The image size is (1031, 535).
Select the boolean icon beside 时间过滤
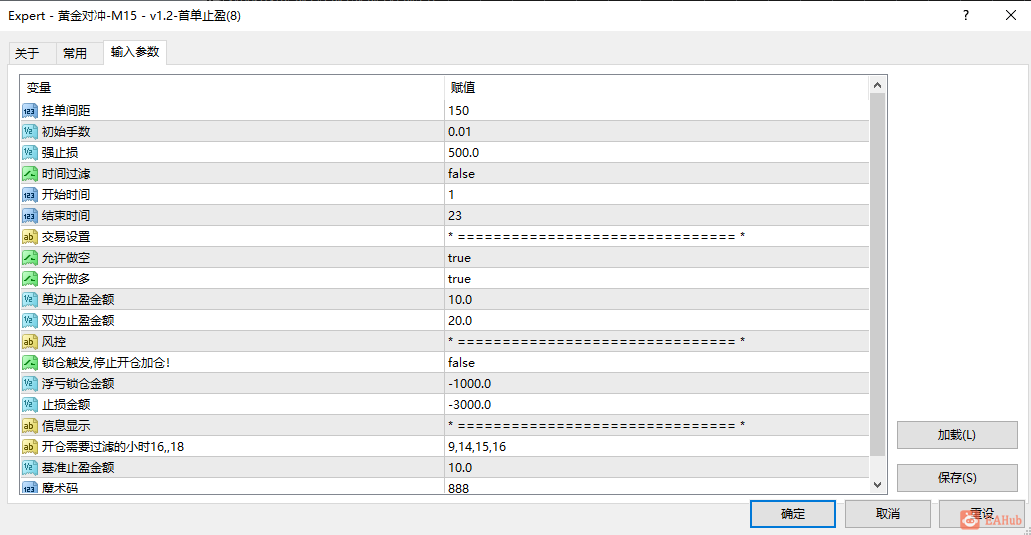pos(30,174)
